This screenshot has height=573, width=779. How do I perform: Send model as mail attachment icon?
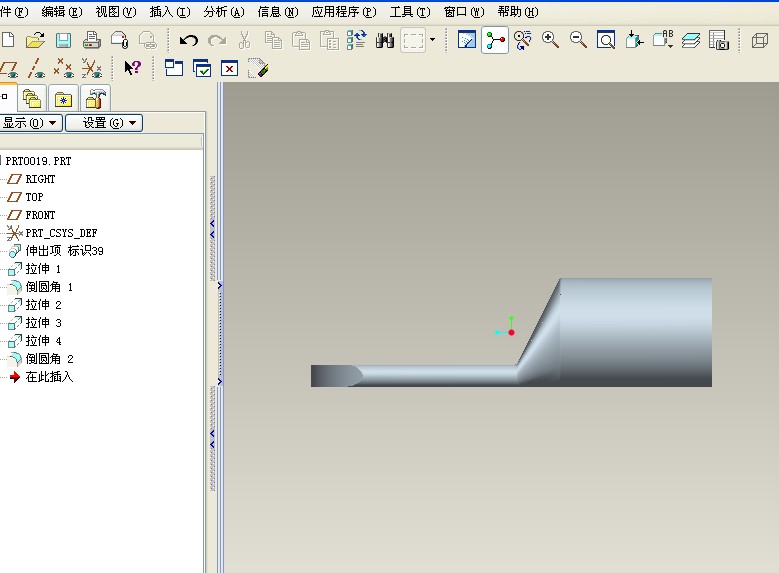click(x=120, y=40)
